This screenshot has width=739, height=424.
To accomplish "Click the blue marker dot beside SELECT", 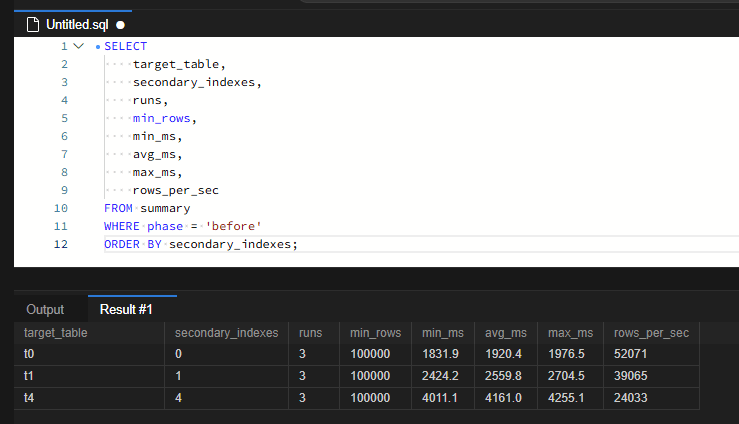I will click(98, 47).
